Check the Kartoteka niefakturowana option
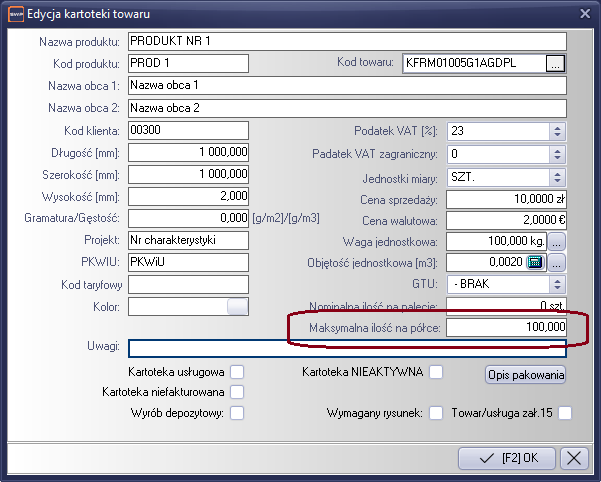601x482 pixels. (x=237, y=392)
